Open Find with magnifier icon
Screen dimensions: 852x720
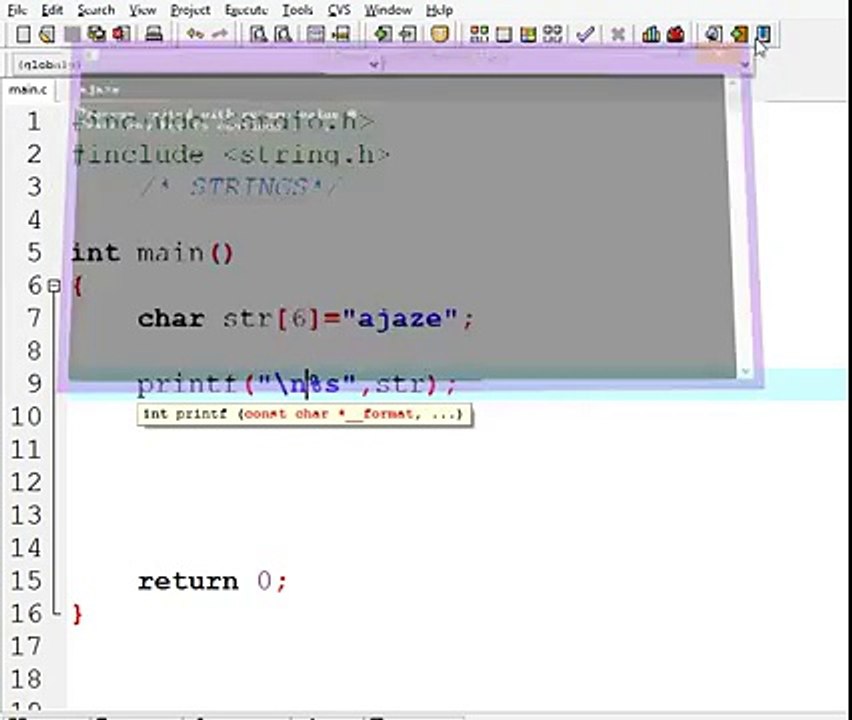(x=258, y=34)
